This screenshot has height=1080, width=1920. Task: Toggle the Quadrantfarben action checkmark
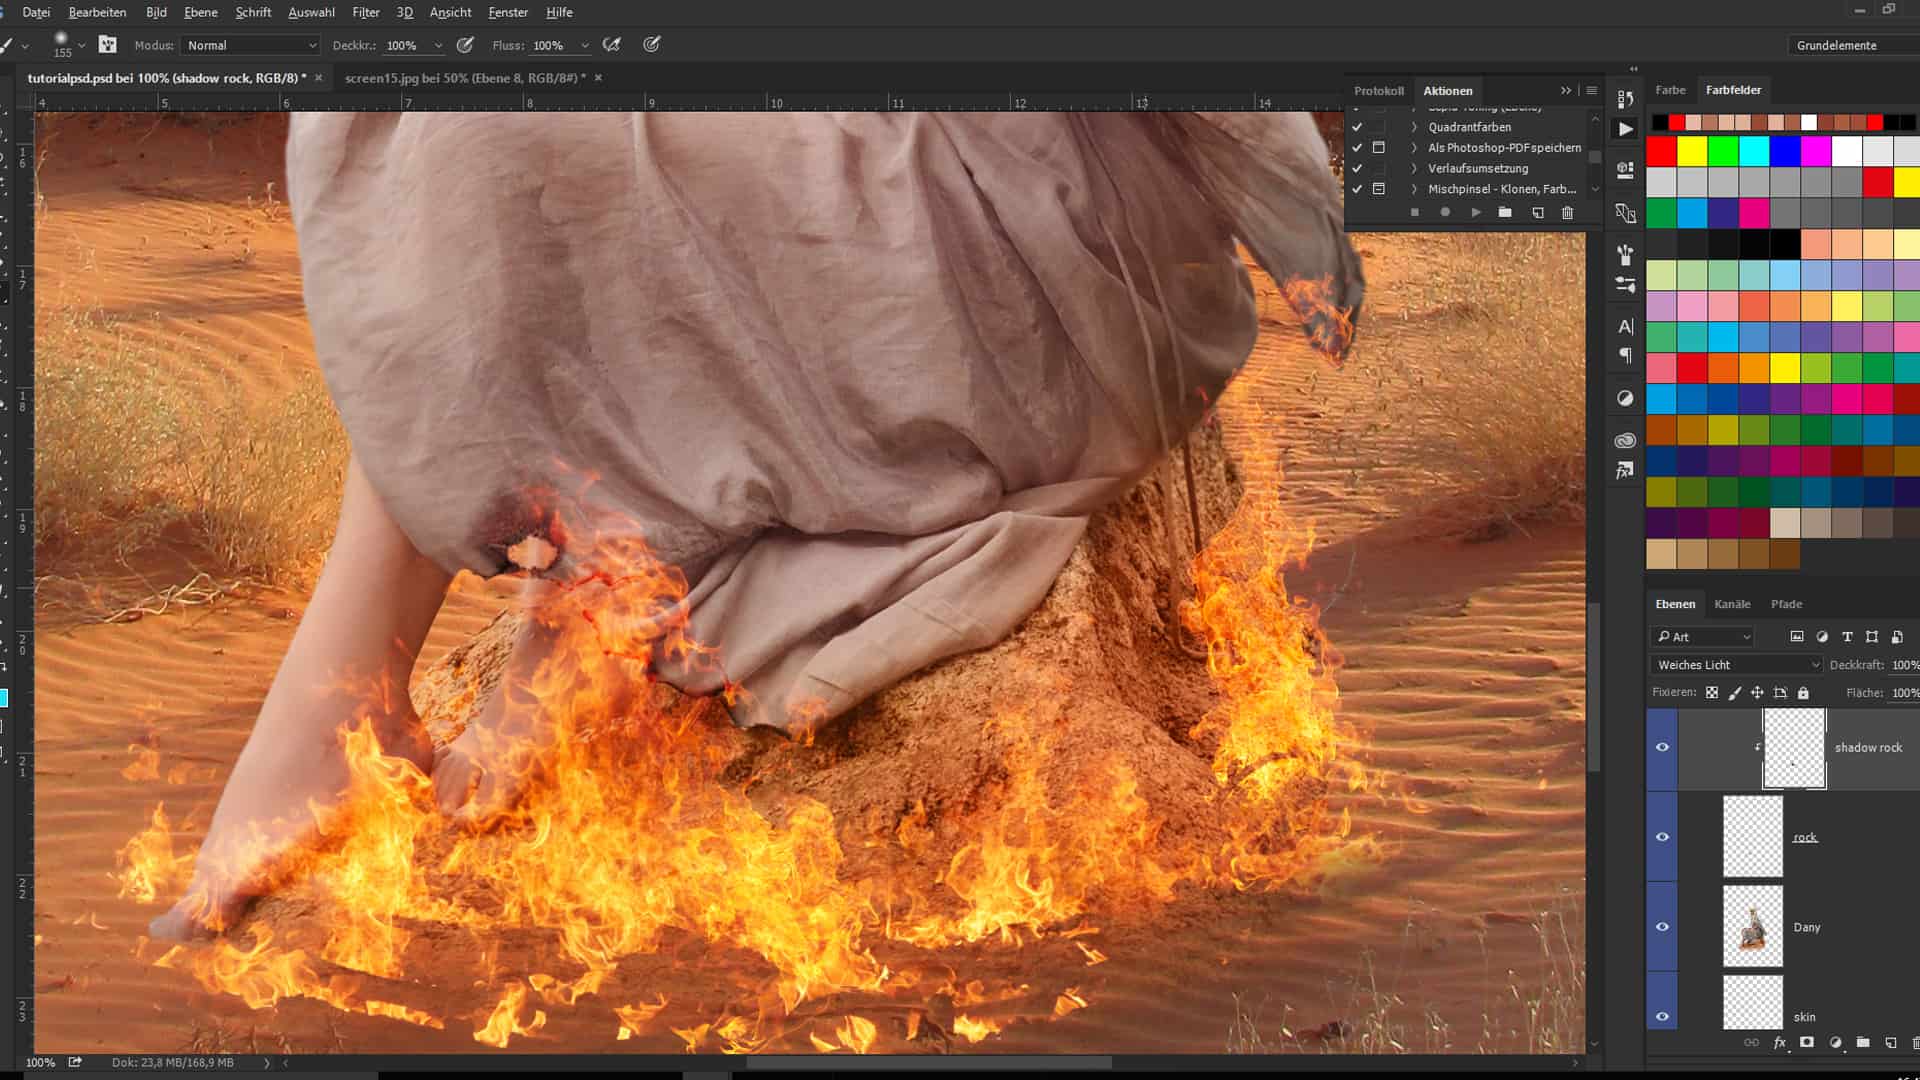tap(1357, 127)
